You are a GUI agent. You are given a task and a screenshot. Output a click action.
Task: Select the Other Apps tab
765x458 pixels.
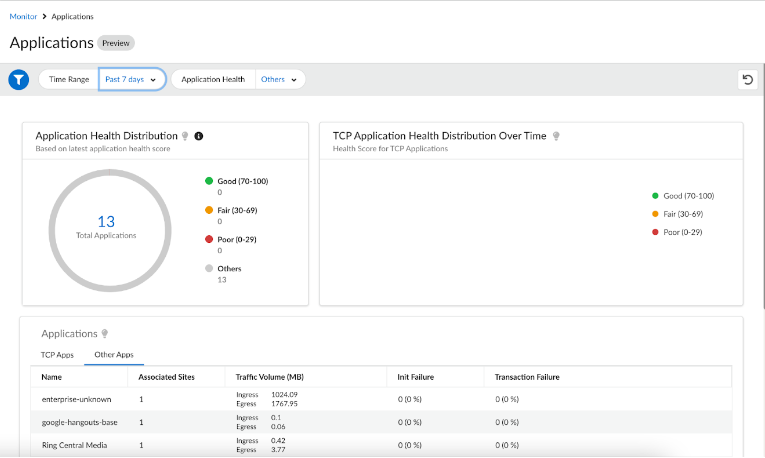click(x=114, y=355)
